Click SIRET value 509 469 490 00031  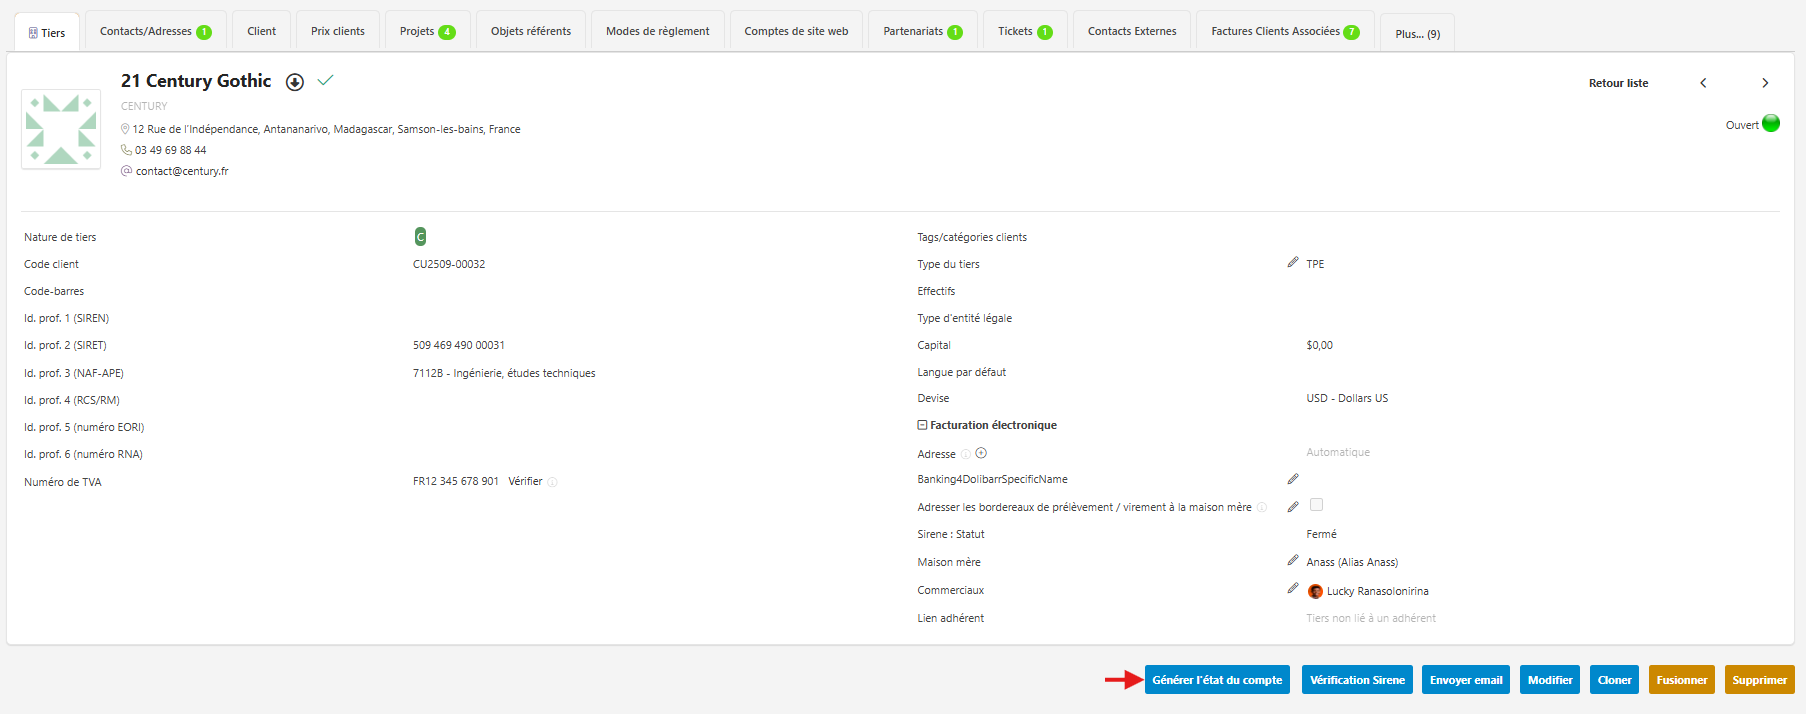click(x=459, y=345)
